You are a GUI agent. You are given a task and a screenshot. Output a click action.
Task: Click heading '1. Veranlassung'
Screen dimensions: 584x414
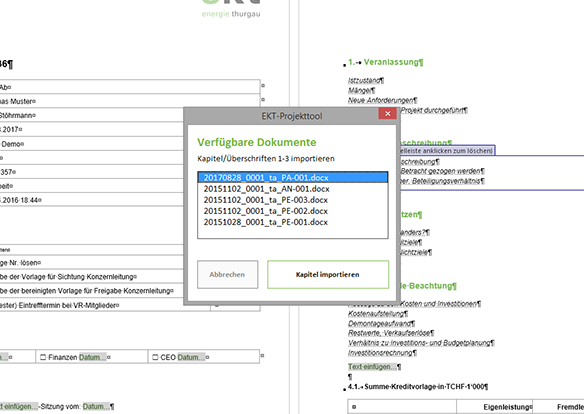pyautogui.click(x=385, y=62)
